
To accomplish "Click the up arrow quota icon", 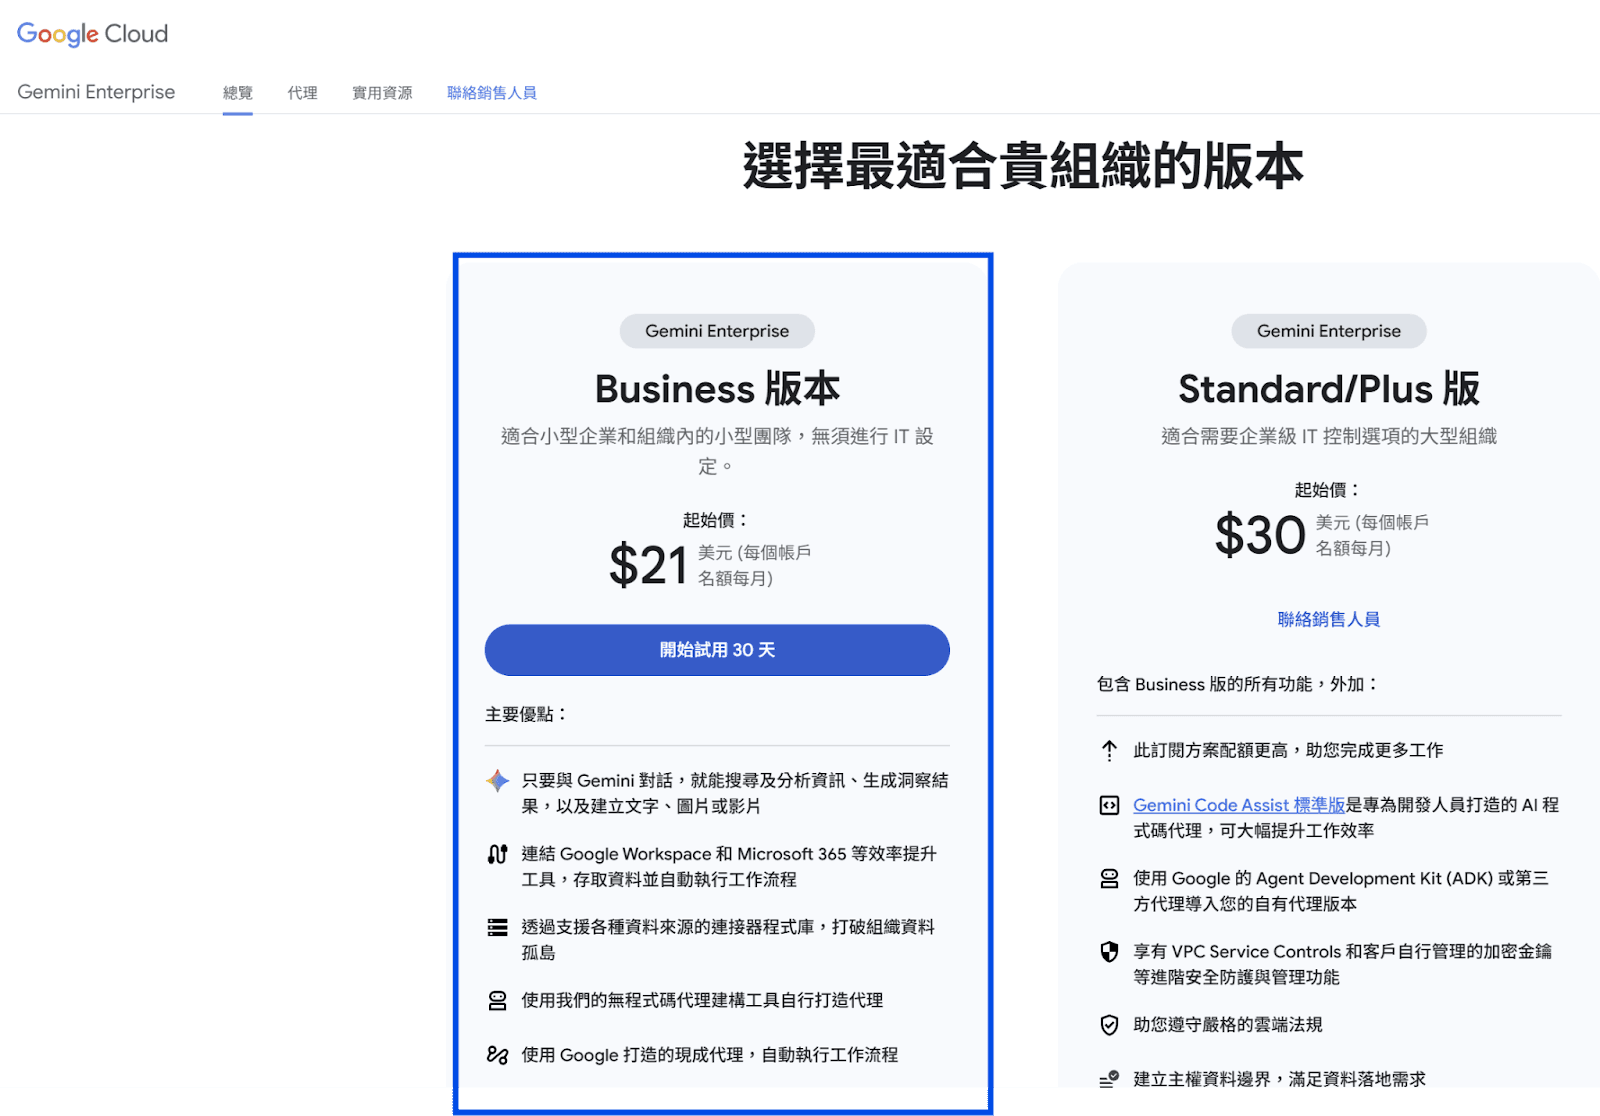I will [1109, 750].
